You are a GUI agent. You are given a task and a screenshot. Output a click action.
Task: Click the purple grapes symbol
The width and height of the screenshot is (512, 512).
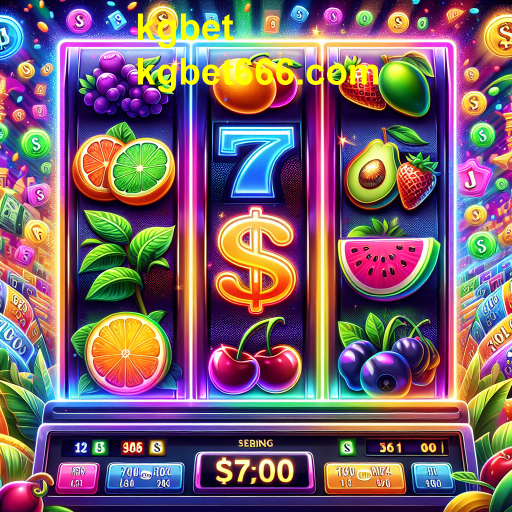(123, 85)
